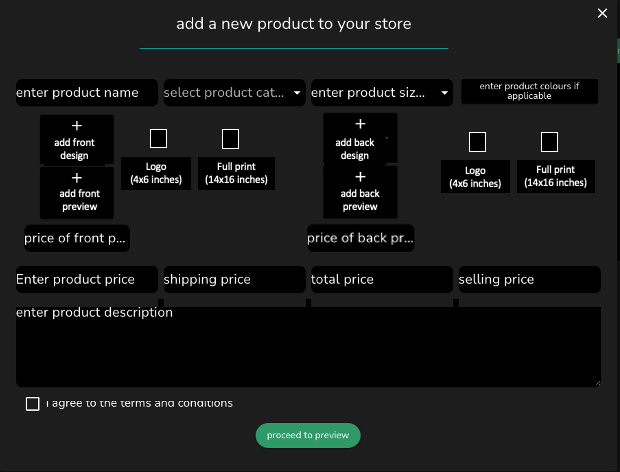Click the add back design plus icon
Viewport: 620px width, 472px height.
pyautogui.click(x=360, y=125)
